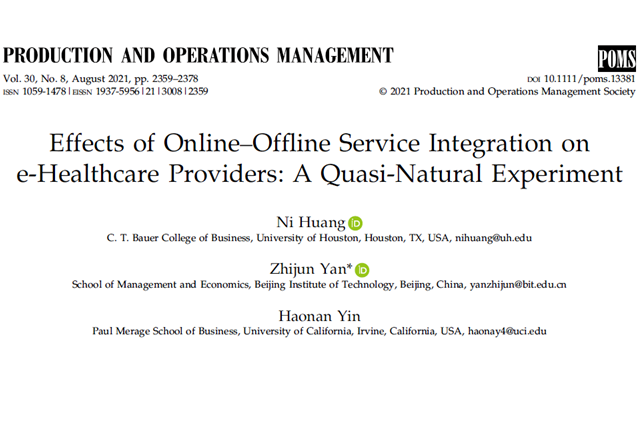The image size is (640, 428).
Task: Click the POMS logo
Action: pyautogui.click(x=615, y=57)
